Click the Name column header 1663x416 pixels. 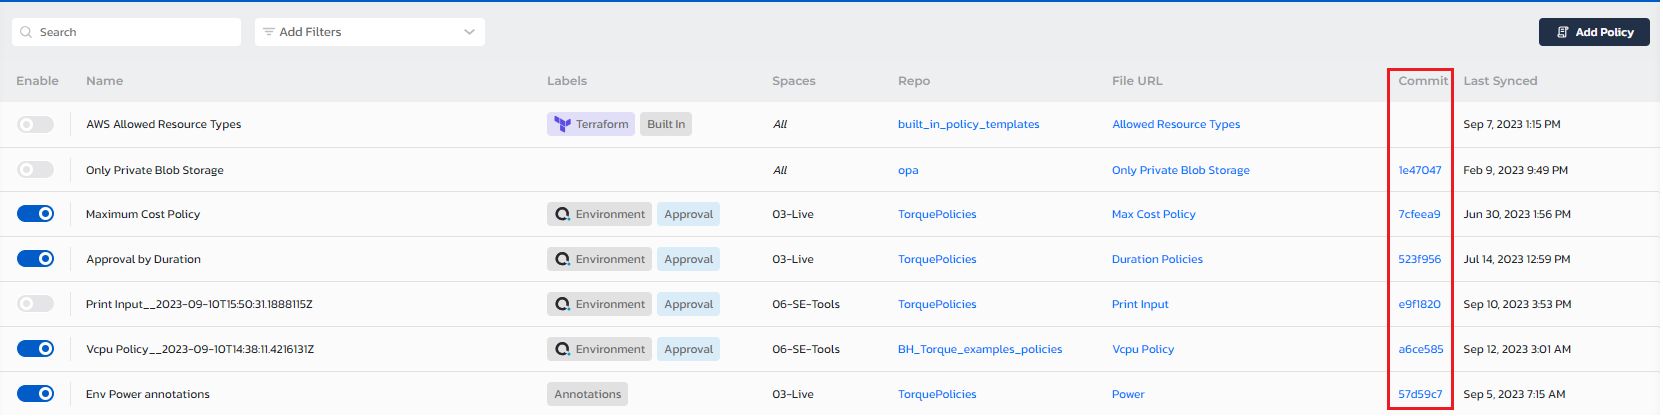pyautogui.click(x=104, y=81)
